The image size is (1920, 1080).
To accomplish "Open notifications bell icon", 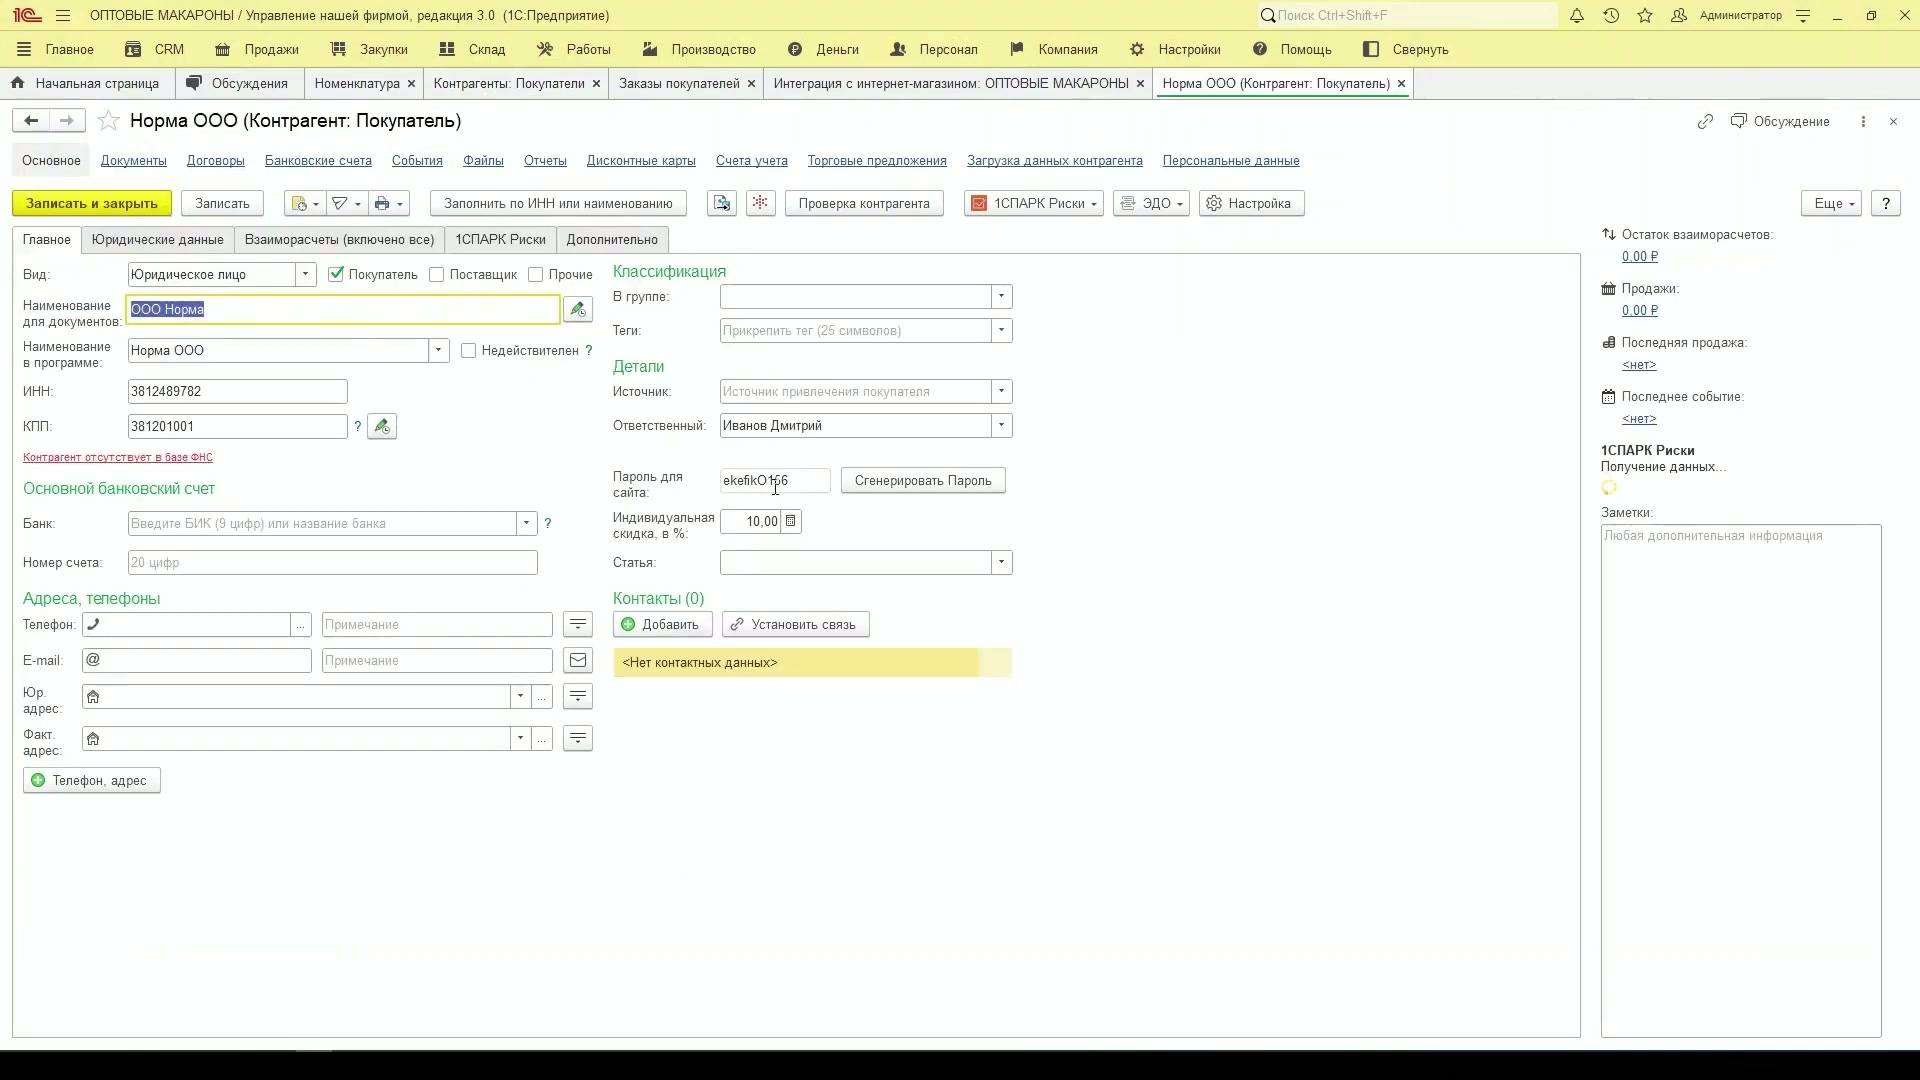I will 1577,15.
